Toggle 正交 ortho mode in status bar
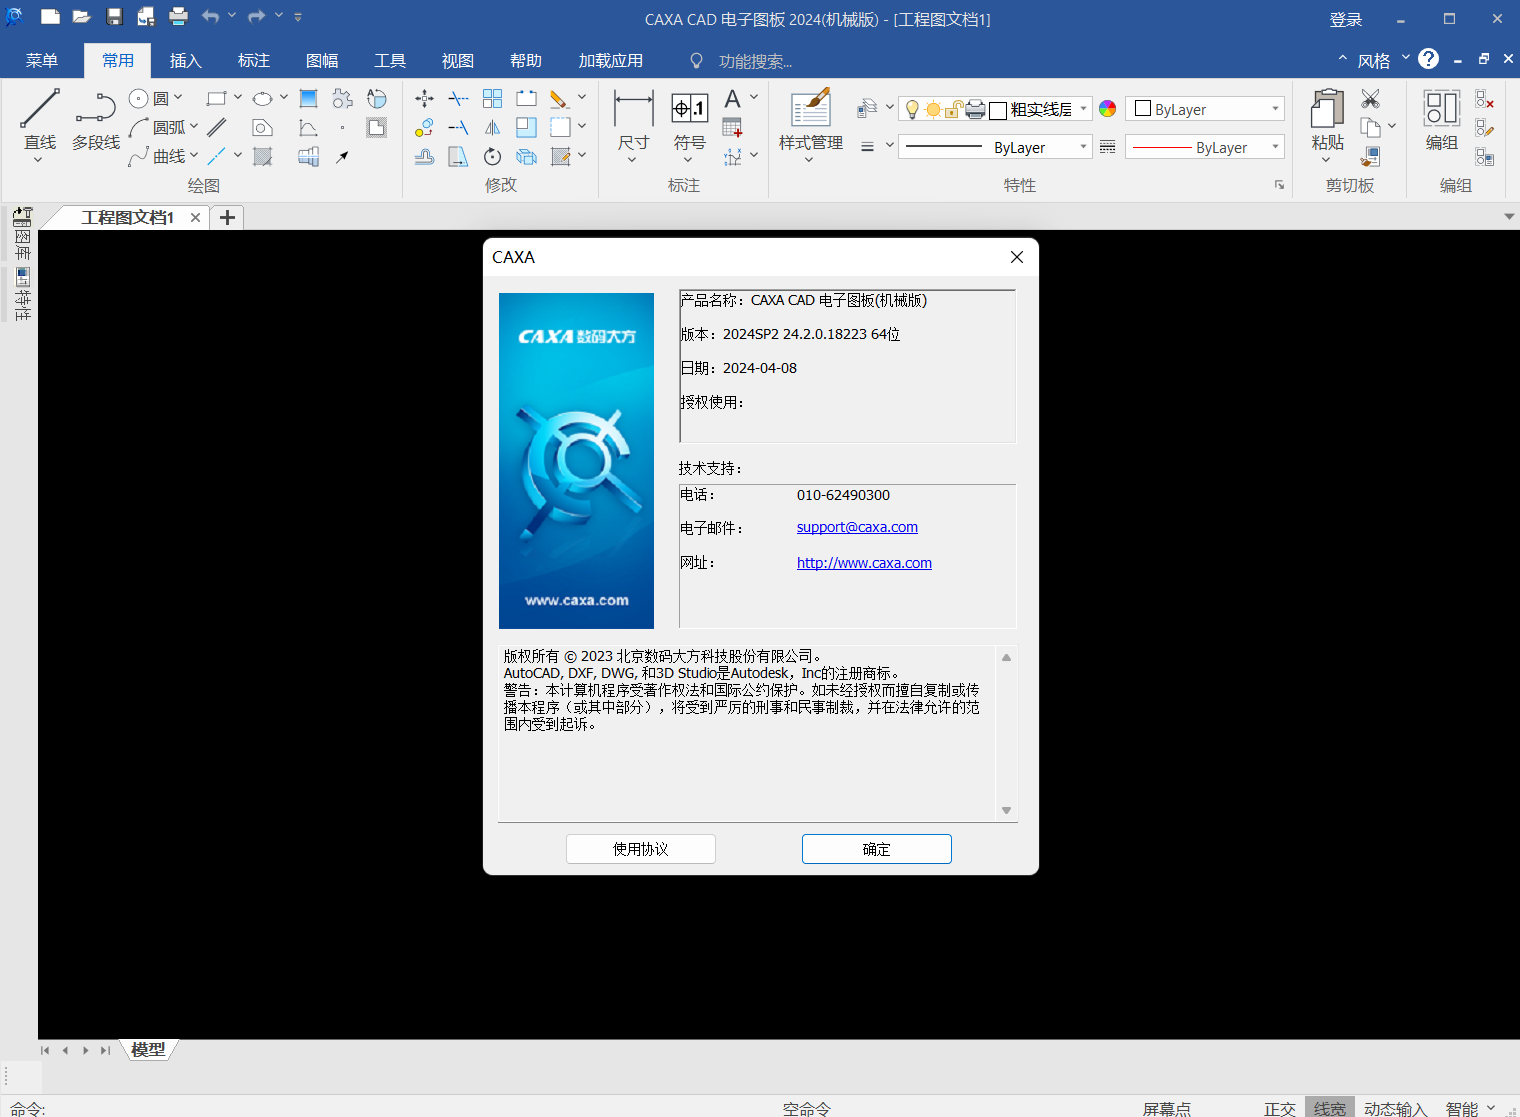 click(1279, 1108)
